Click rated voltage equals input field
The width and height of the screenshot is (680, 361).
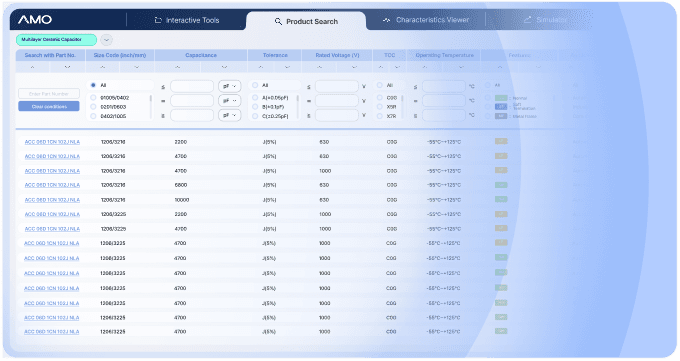[x=337, y=101]
